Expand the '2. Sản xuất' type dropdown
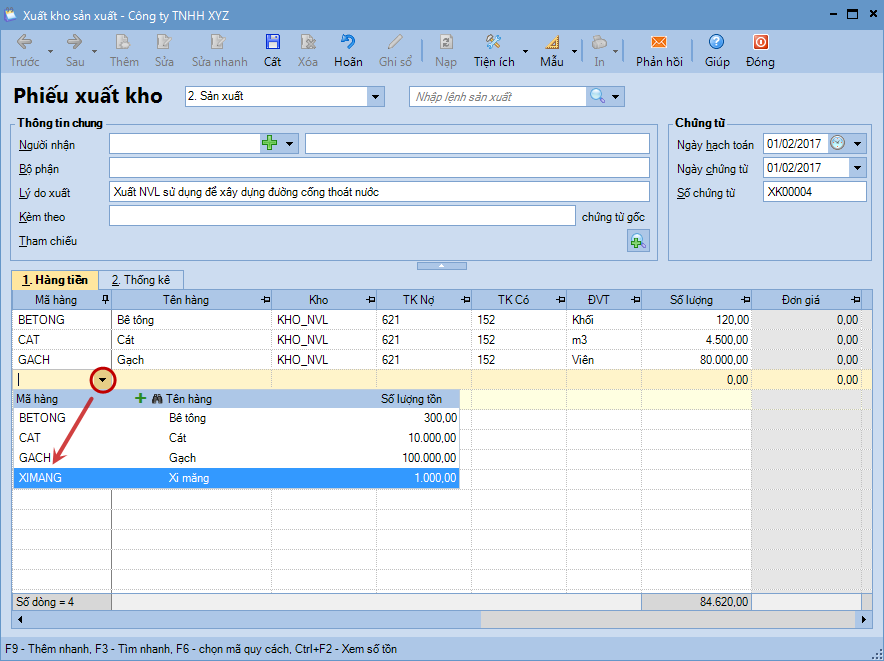The height and width of the screenshot is (661, 884). (376, 97)
